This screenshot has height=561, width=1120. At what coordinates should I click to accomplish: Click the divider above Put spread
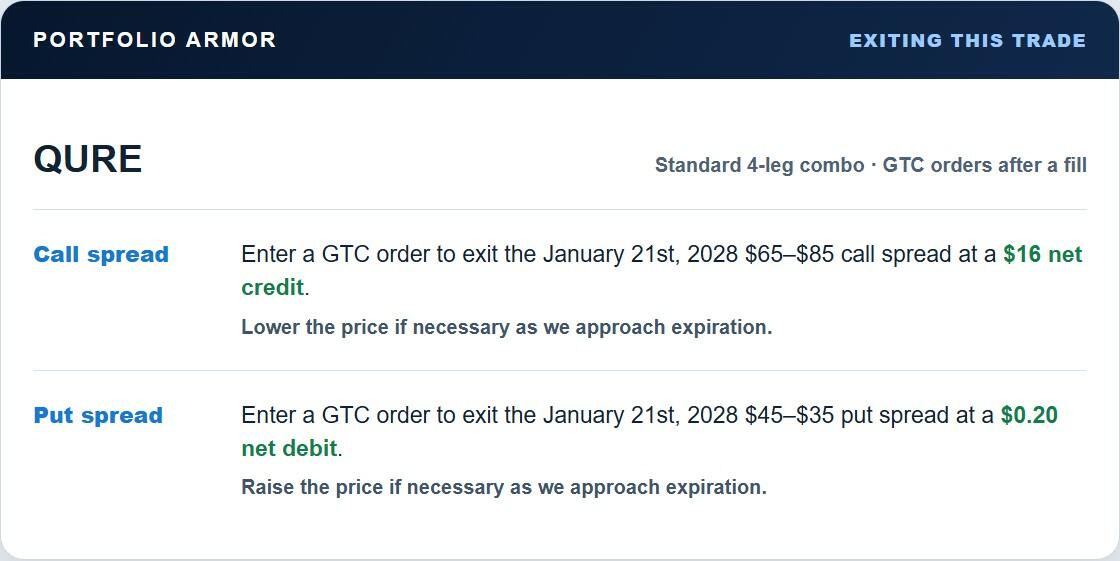tap(560, 370)
